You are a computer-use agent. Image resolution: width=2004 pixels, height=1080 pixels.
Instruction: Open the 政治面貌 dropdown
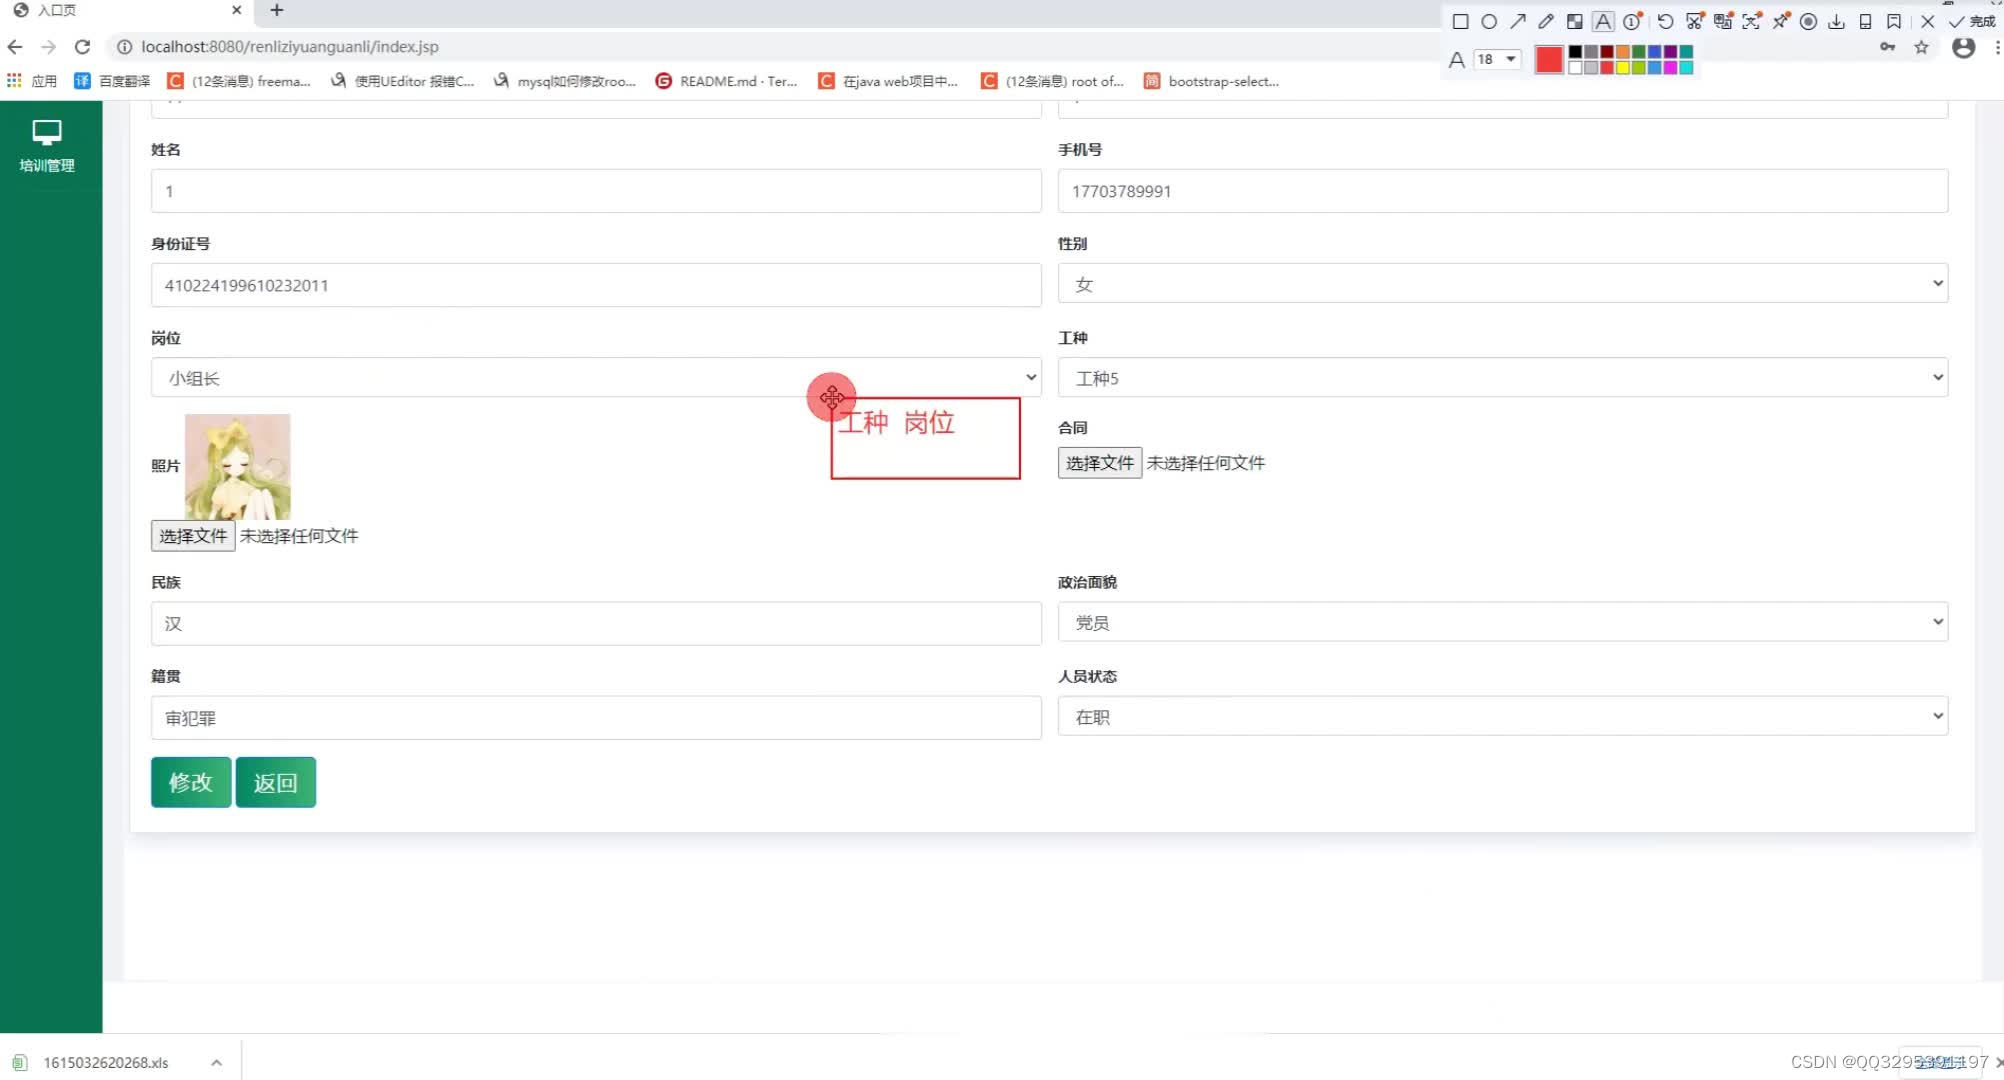coord(1503,622)
